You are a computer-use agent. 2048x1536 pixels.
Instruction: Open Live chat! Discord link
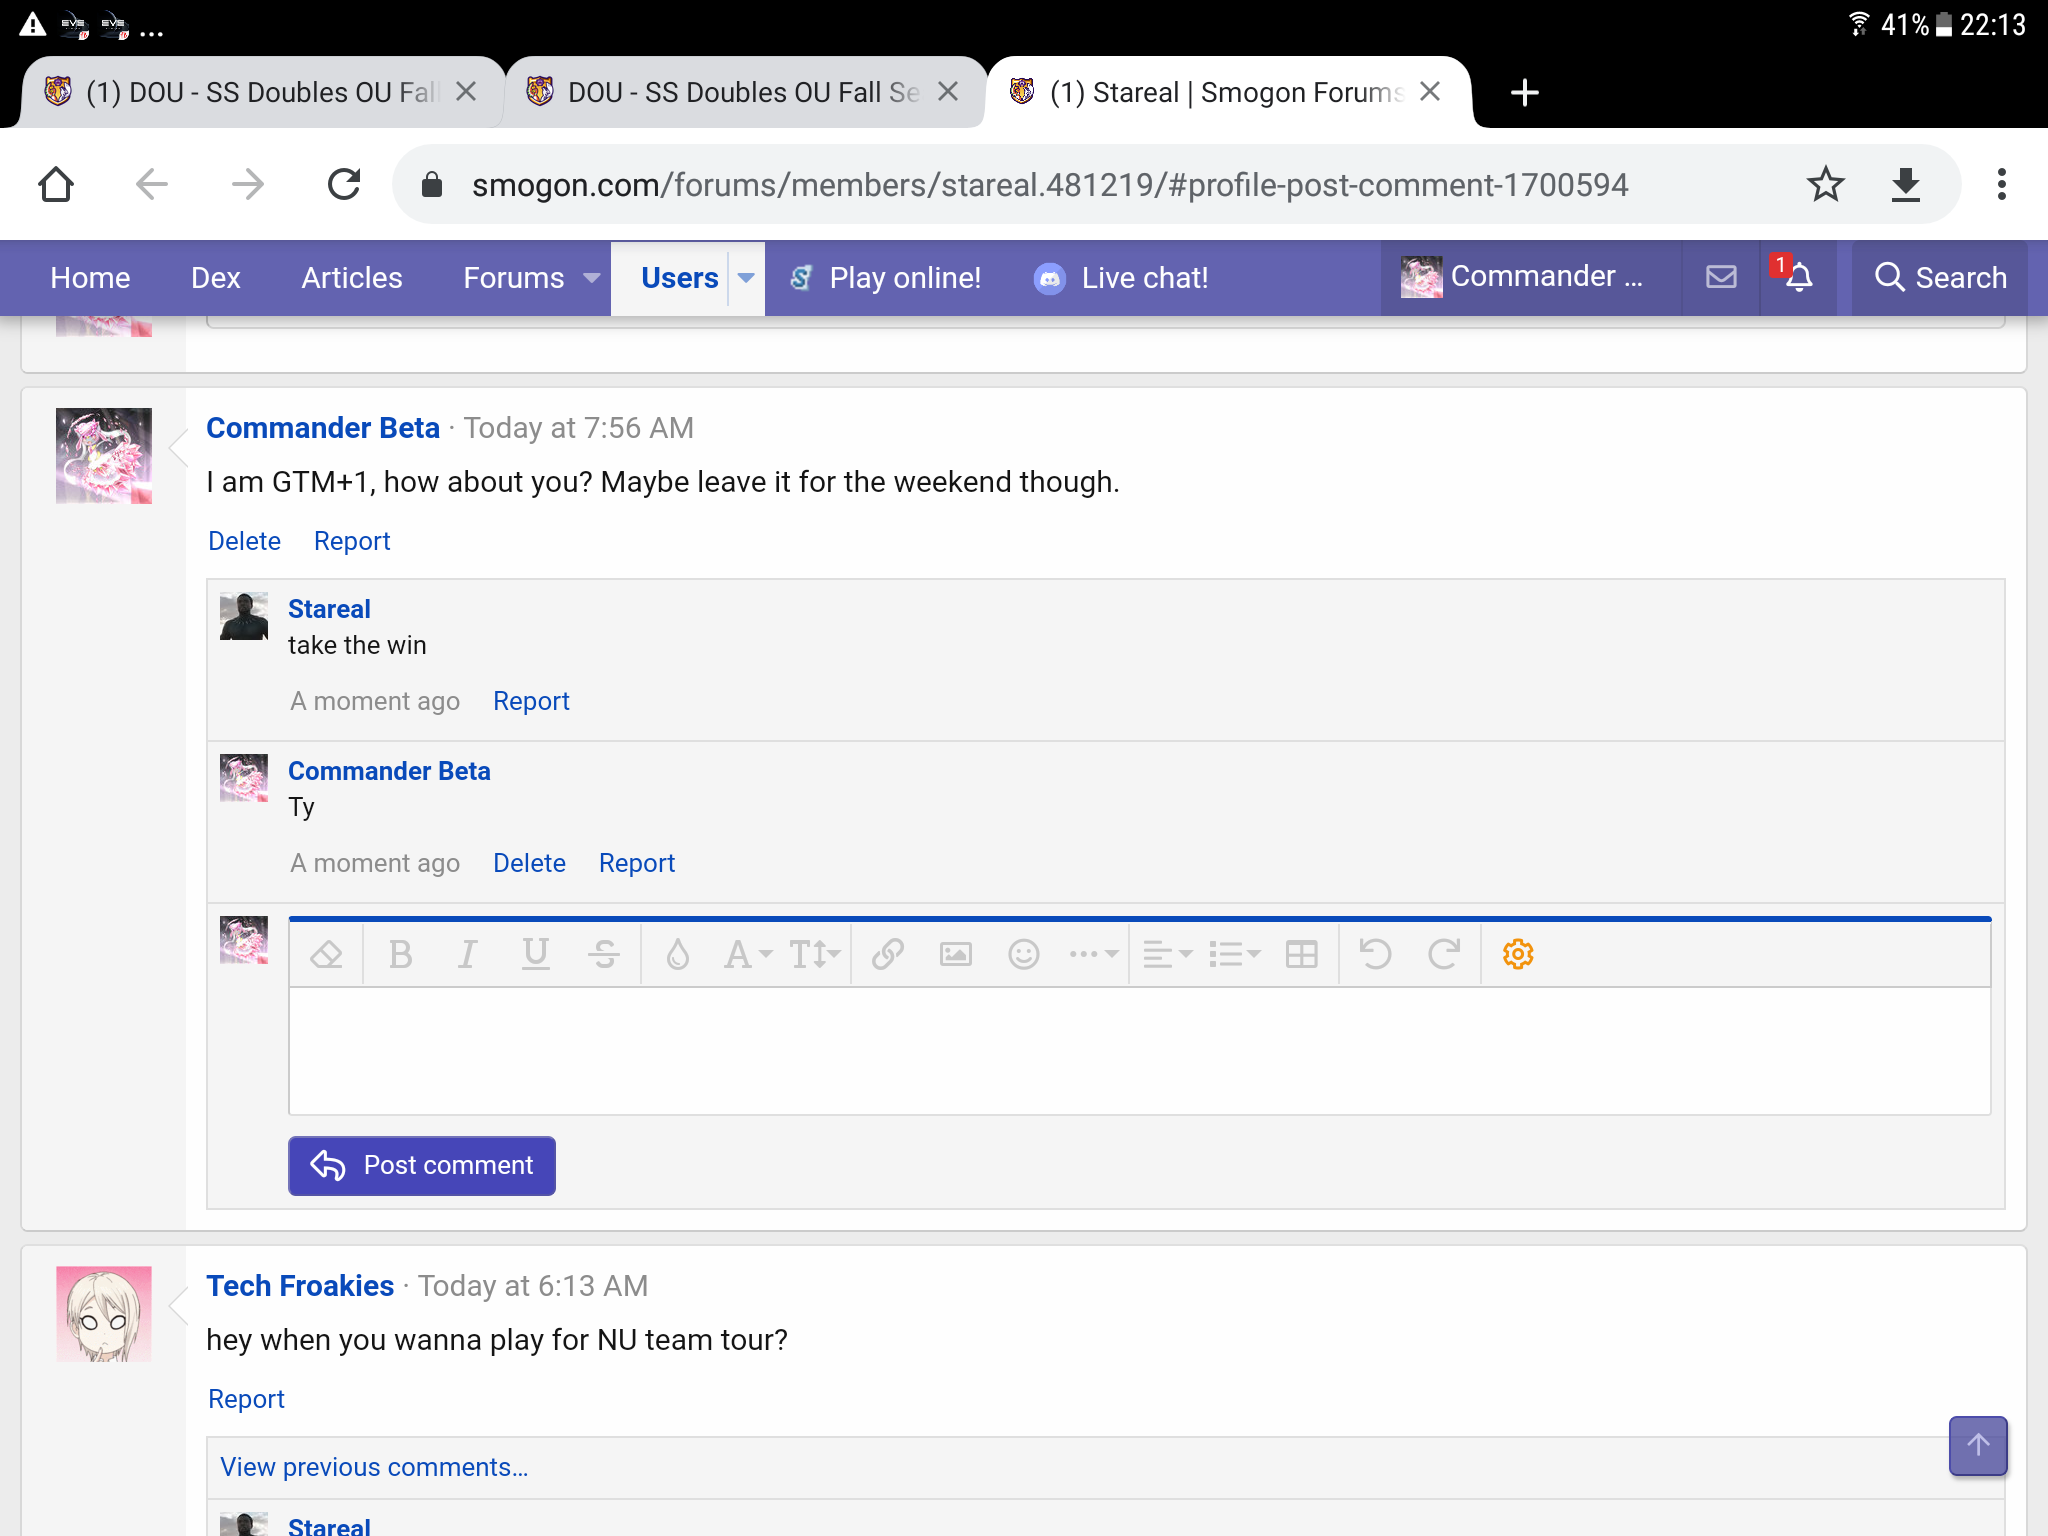coord(1121,278)
